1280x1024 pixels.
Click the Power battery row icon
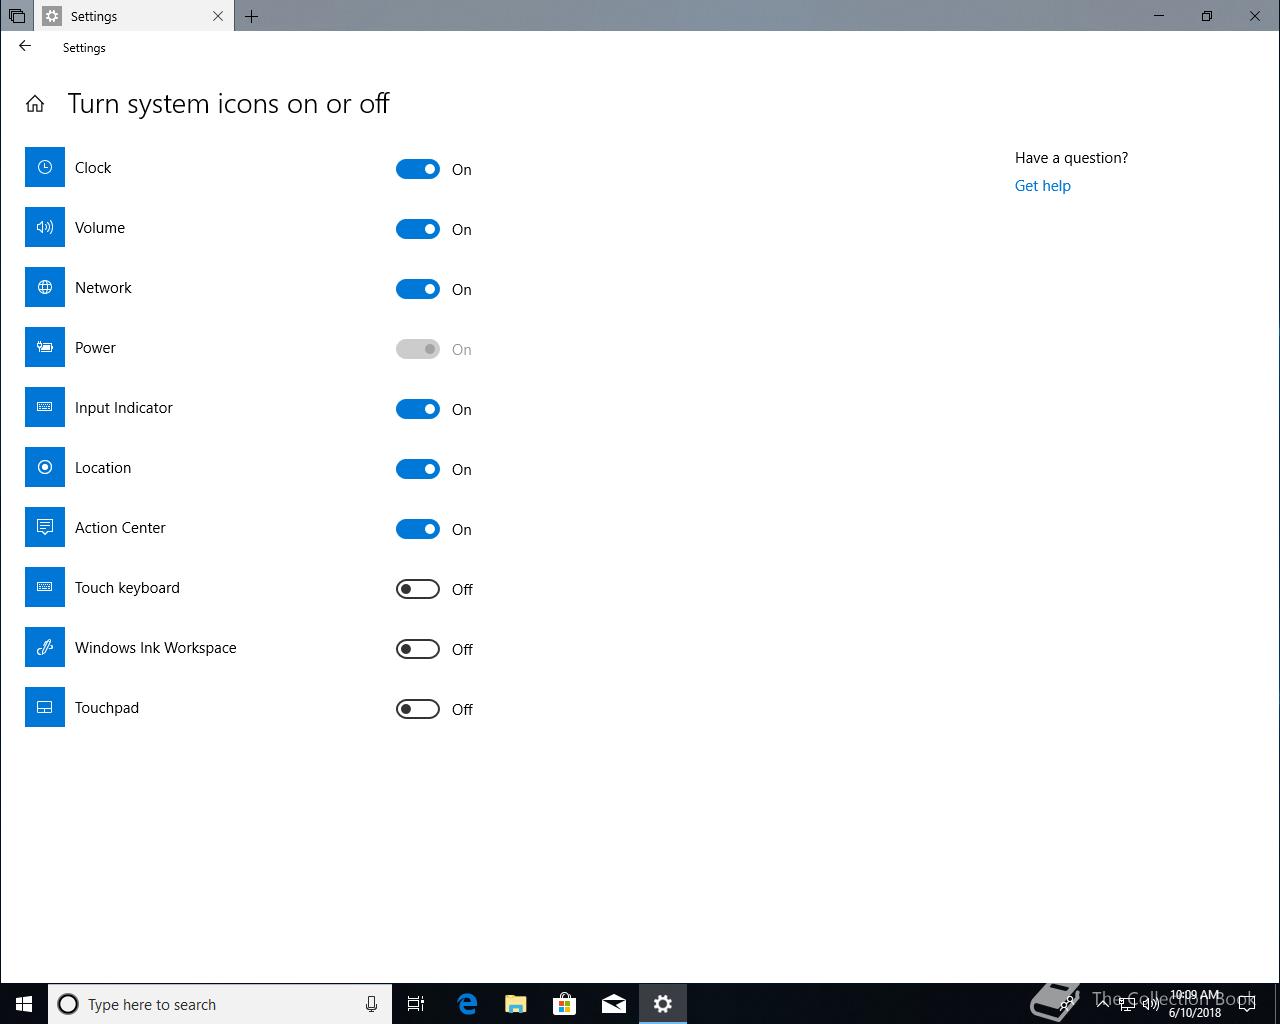45,348
